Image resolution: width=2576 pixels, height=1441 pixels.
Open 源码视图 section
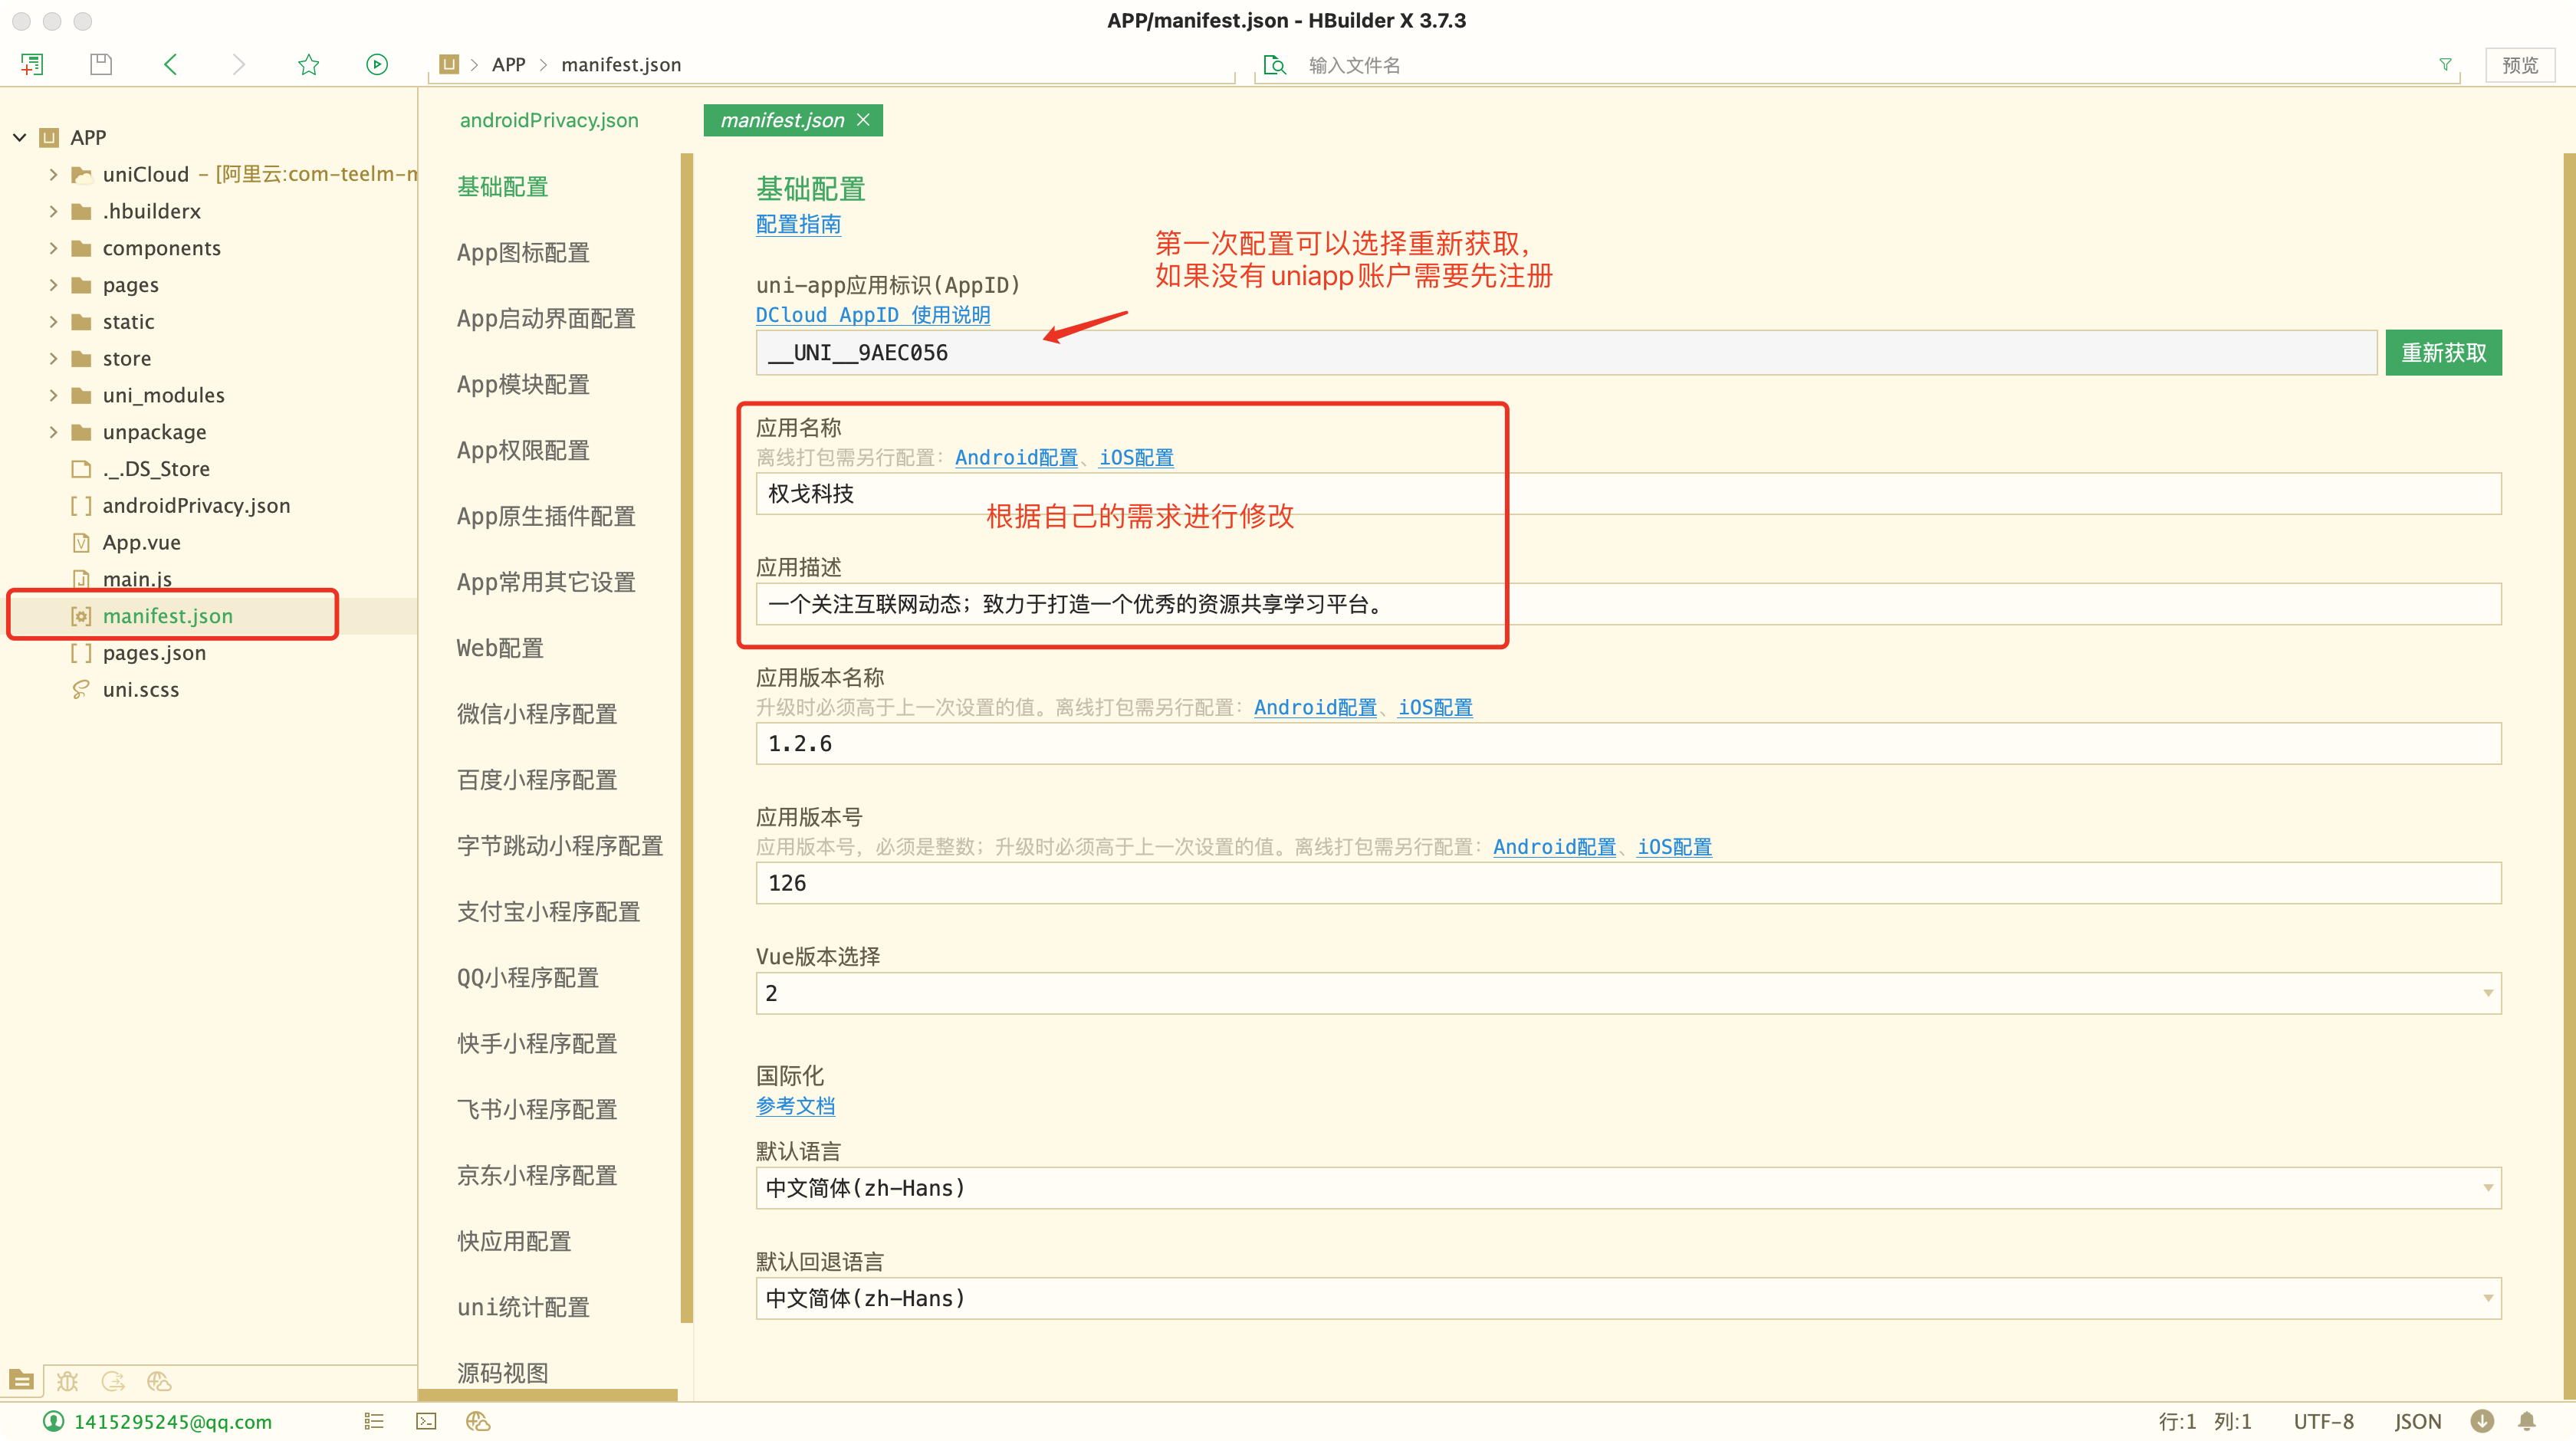point(502,1373)
